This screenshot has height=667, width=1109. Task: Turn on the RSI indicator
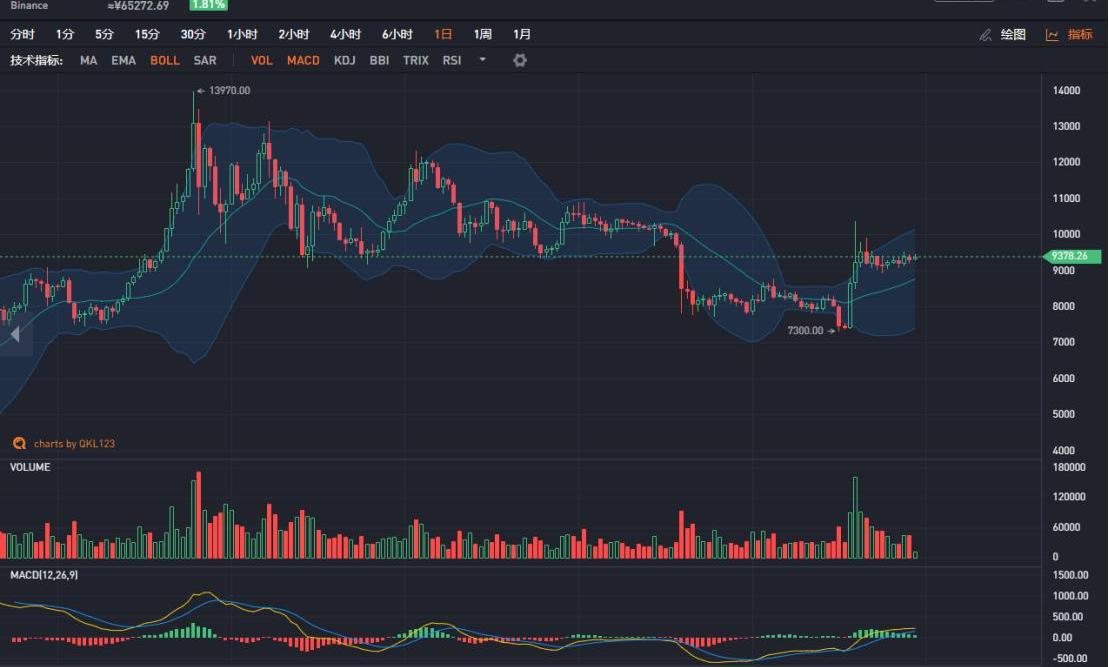tap(452, 60)
